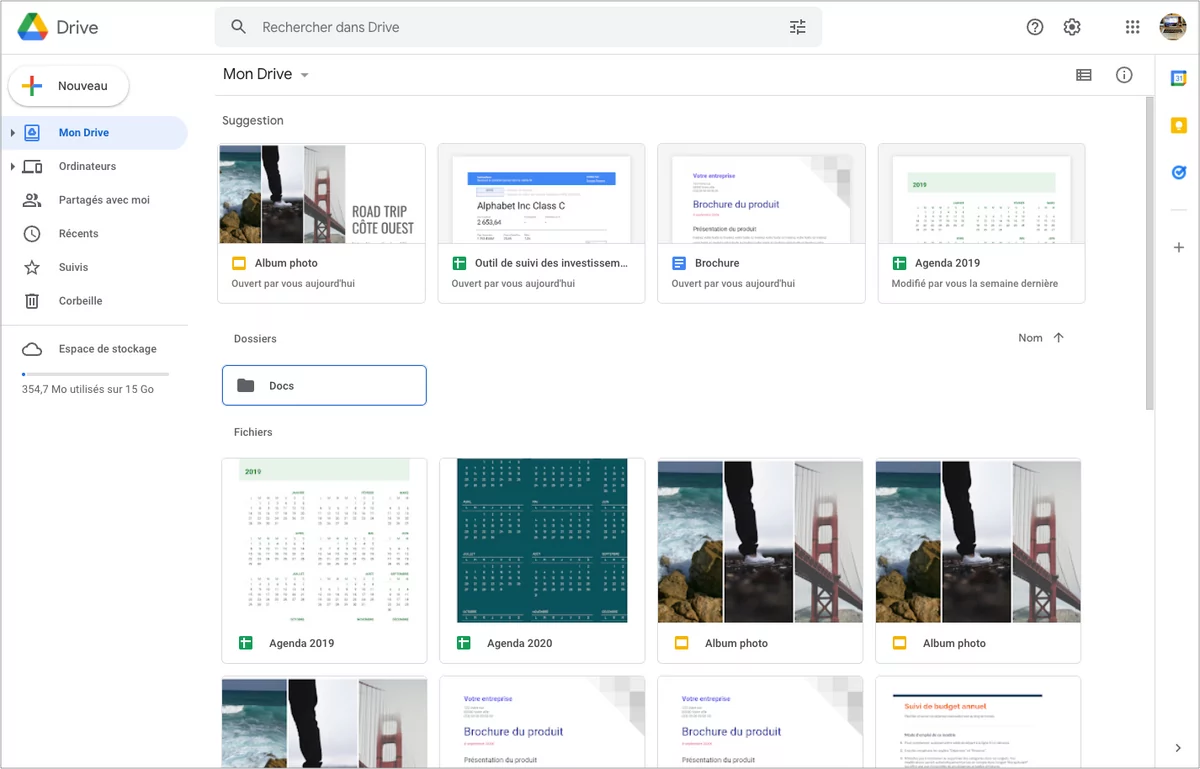Open suggested Agenda 2019 calendar thumbnail
This screenshot has width=1200, height=769.
coord(981,194)
